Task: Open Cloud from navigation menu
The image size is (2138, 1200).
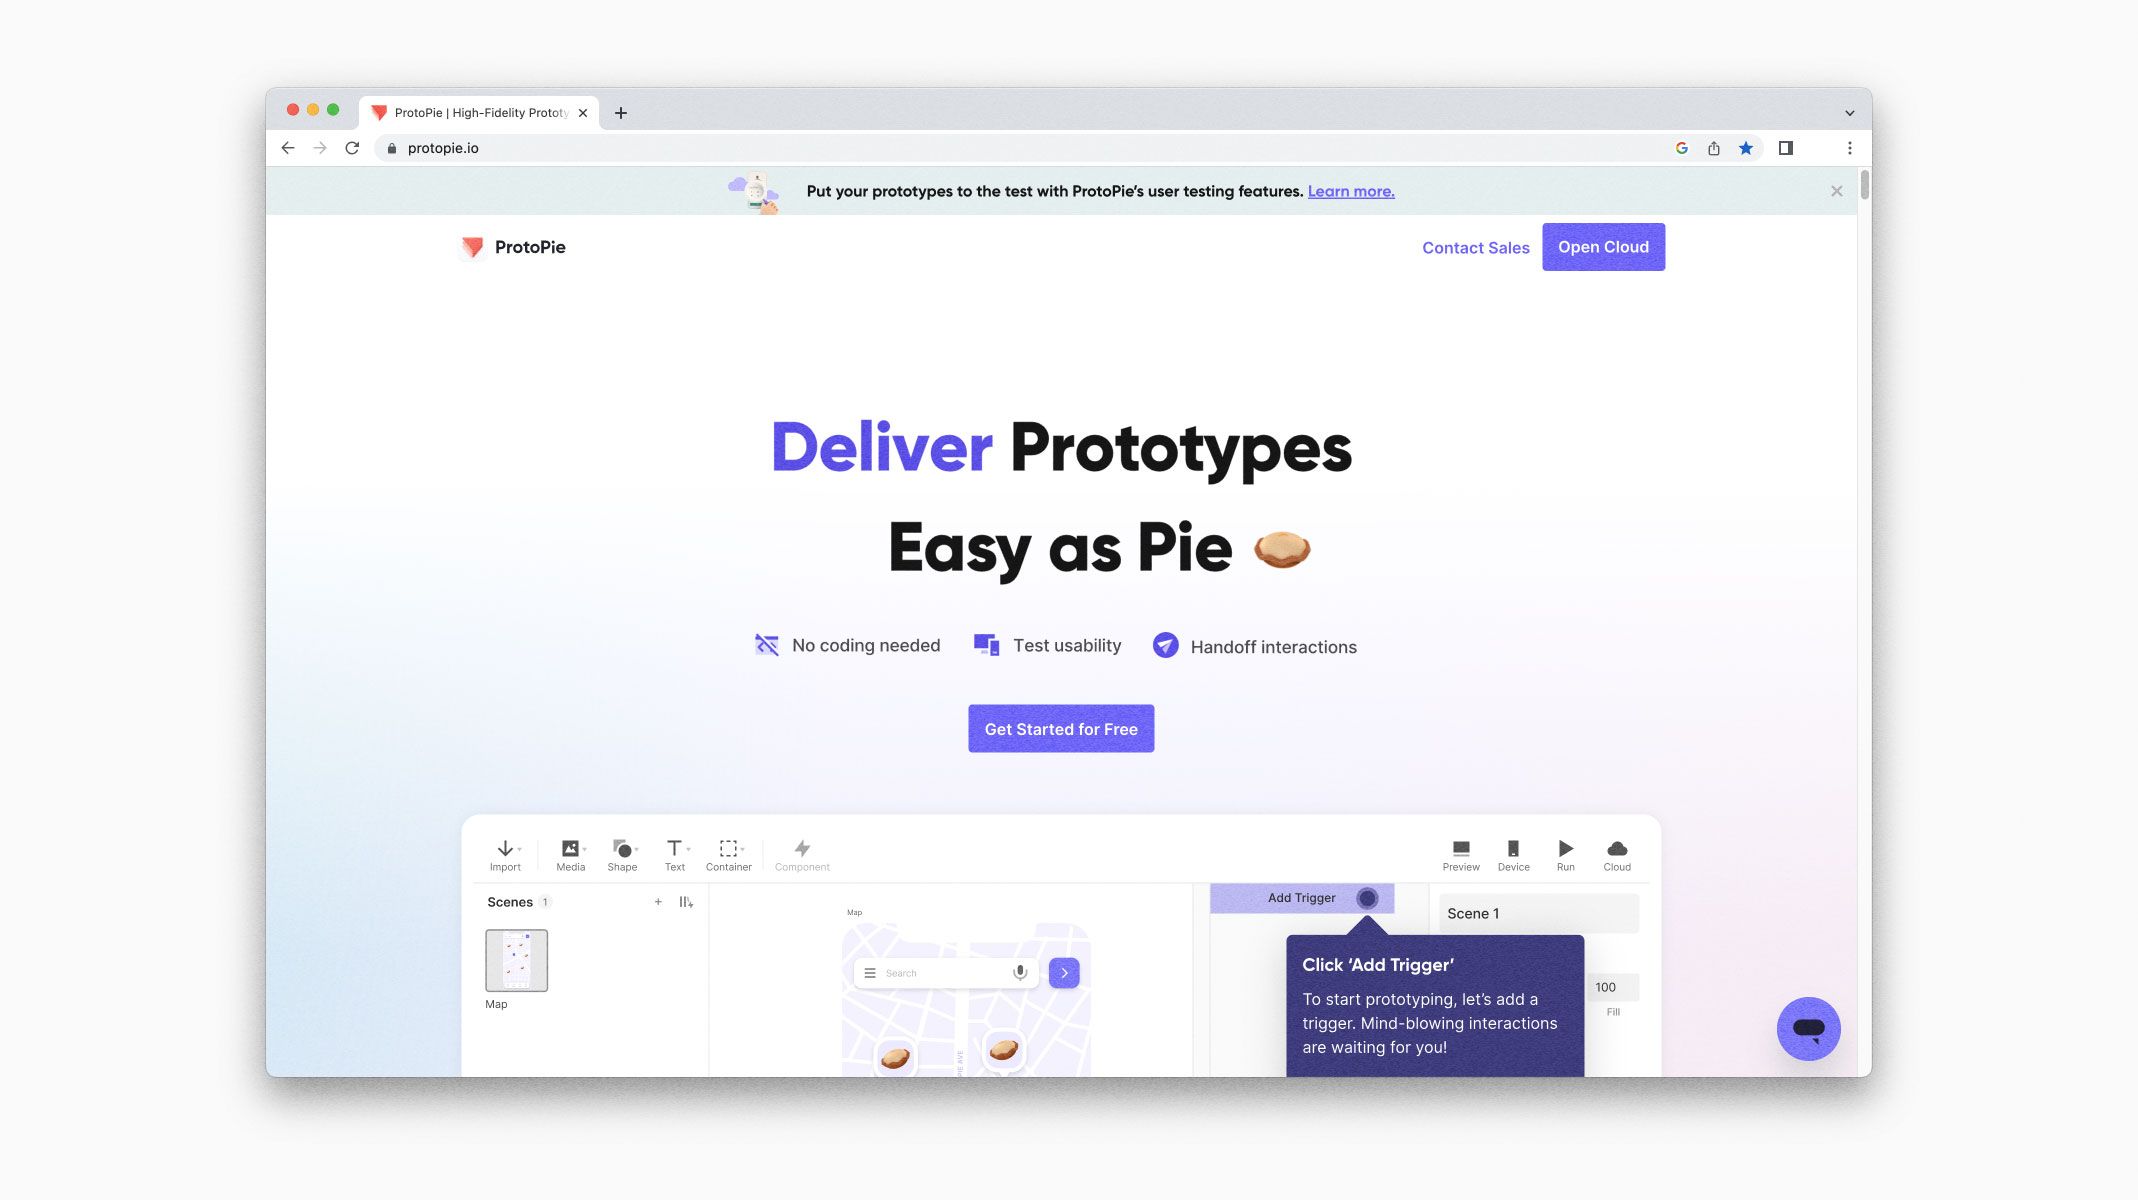Action: pos(1602,247)
